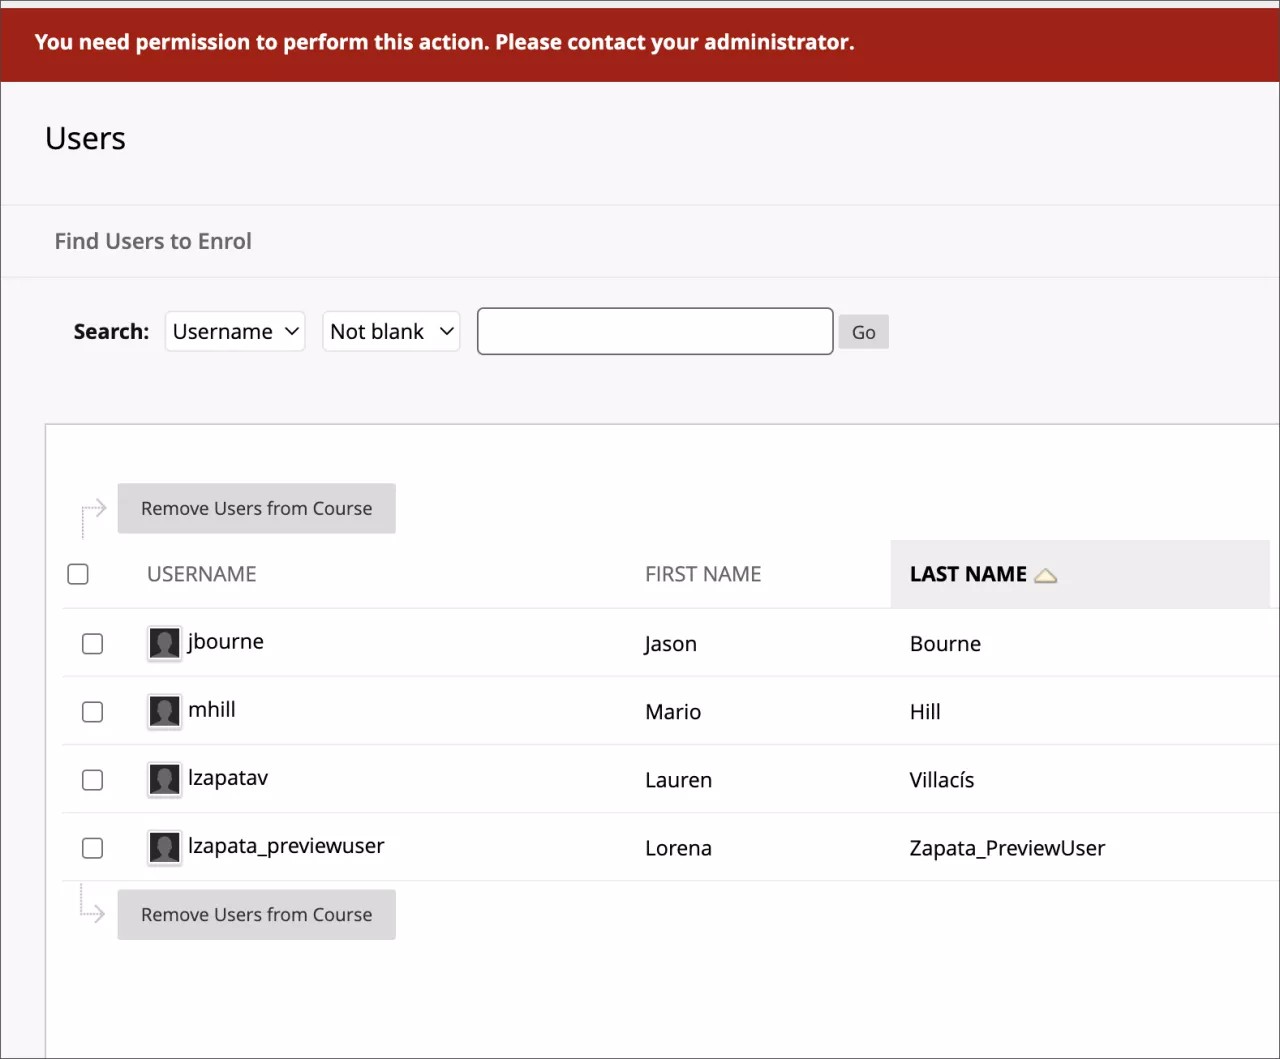Check the checkbox for mhill

[x=92, y=711]
